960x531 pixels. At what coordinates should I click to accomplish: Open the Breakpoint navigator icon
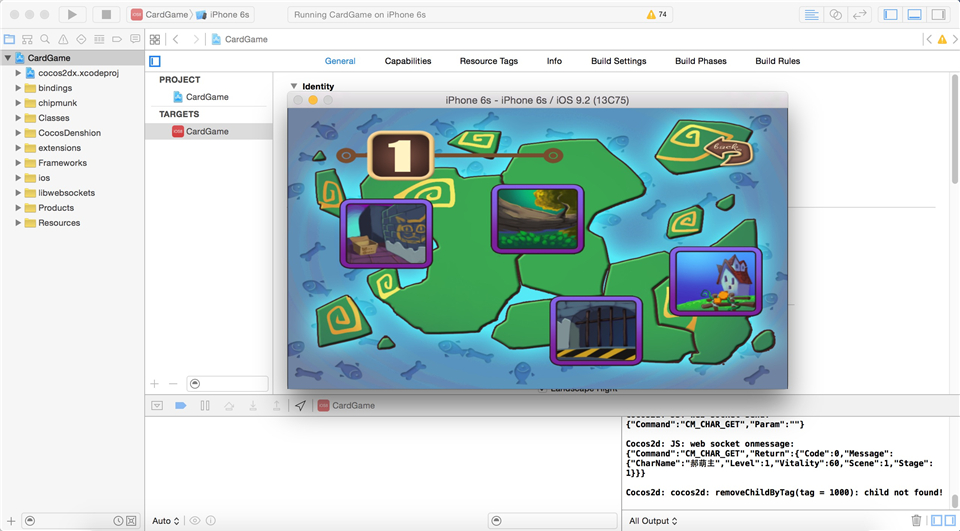pyautogui.click(x=117, y=39)
